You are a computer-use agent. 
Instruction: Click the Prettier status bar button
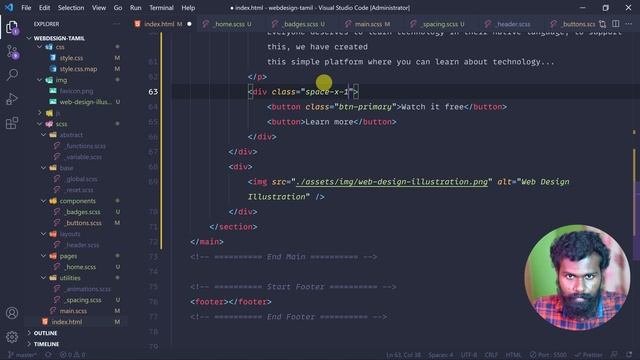(x=588, y=355)
